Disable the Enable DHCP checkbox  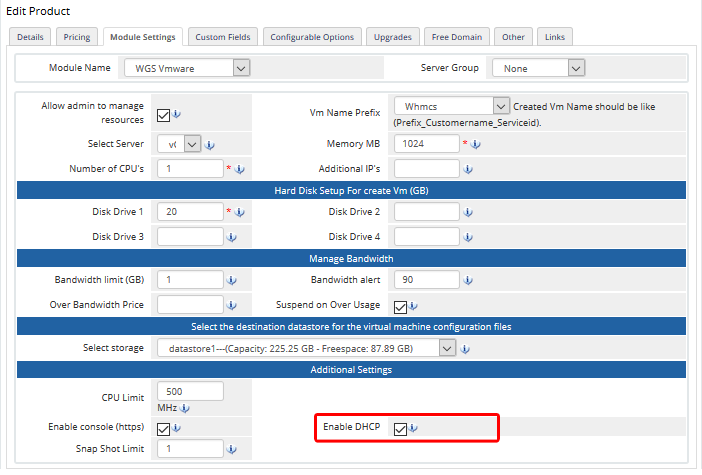coord(401,429)
